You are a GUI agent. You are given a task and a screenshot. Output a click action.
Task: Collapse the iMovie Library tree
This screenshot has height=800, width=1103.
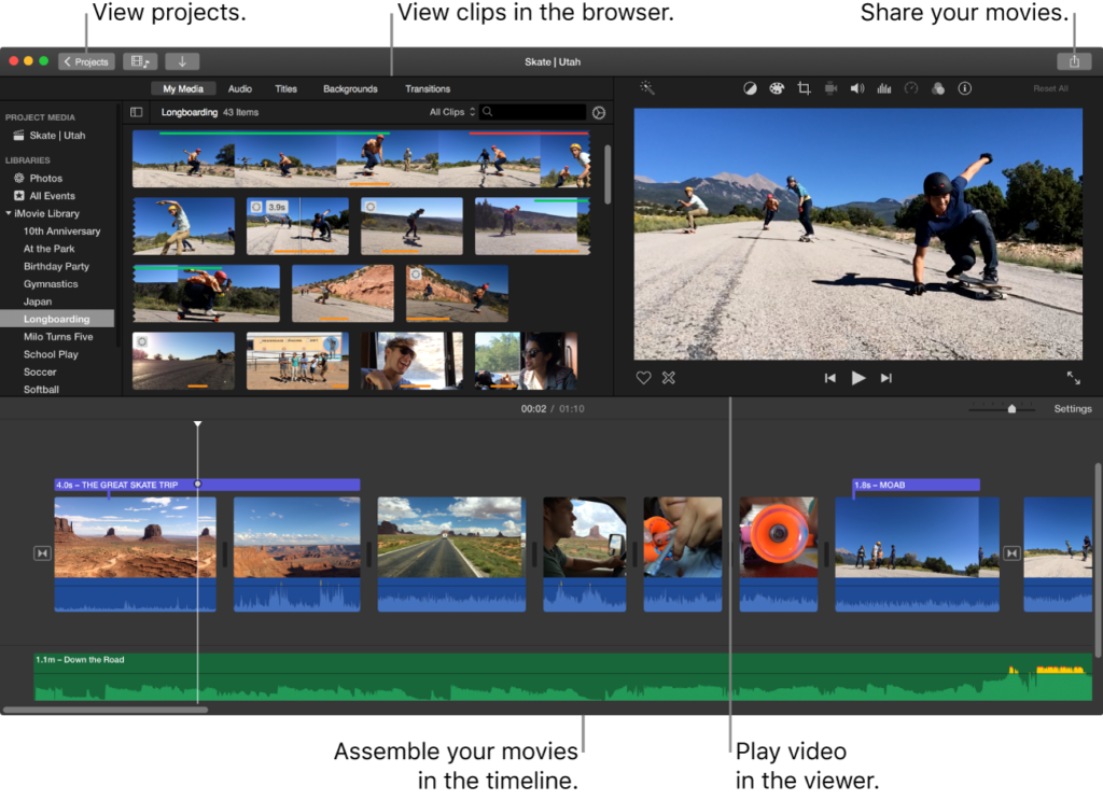click(8, 213)
